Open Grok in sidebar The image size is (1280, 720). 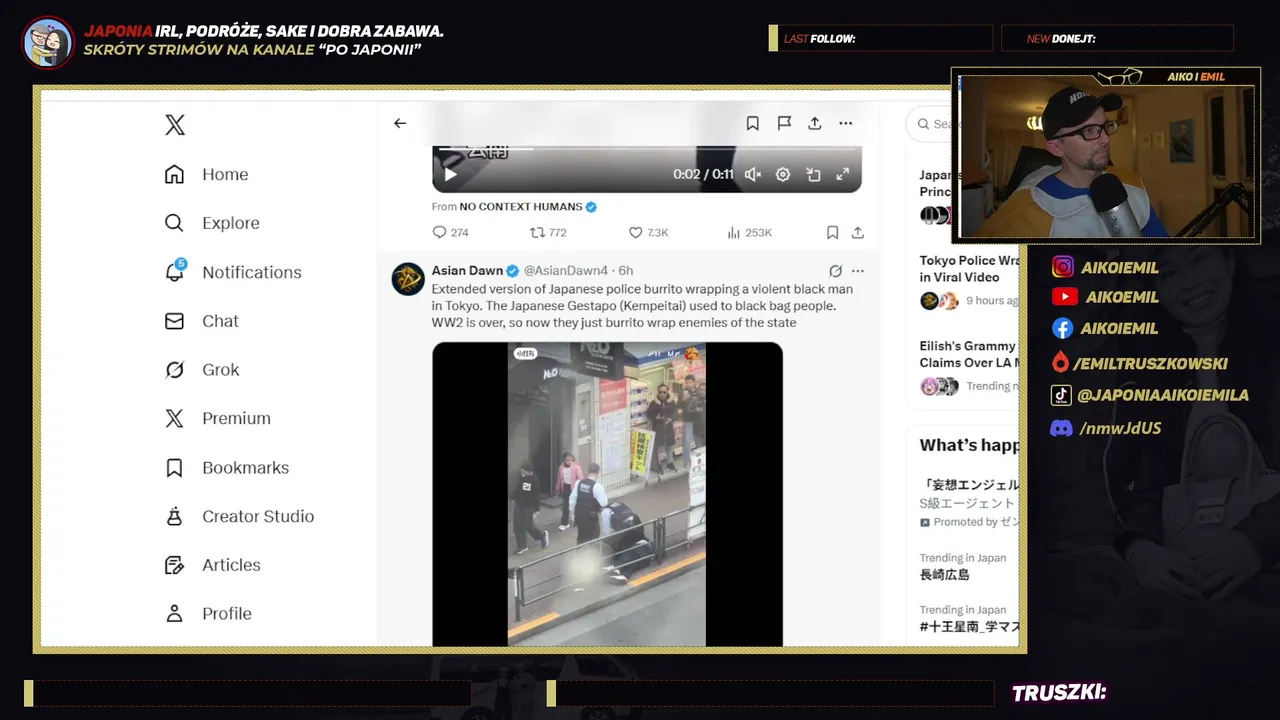(201, 370)
